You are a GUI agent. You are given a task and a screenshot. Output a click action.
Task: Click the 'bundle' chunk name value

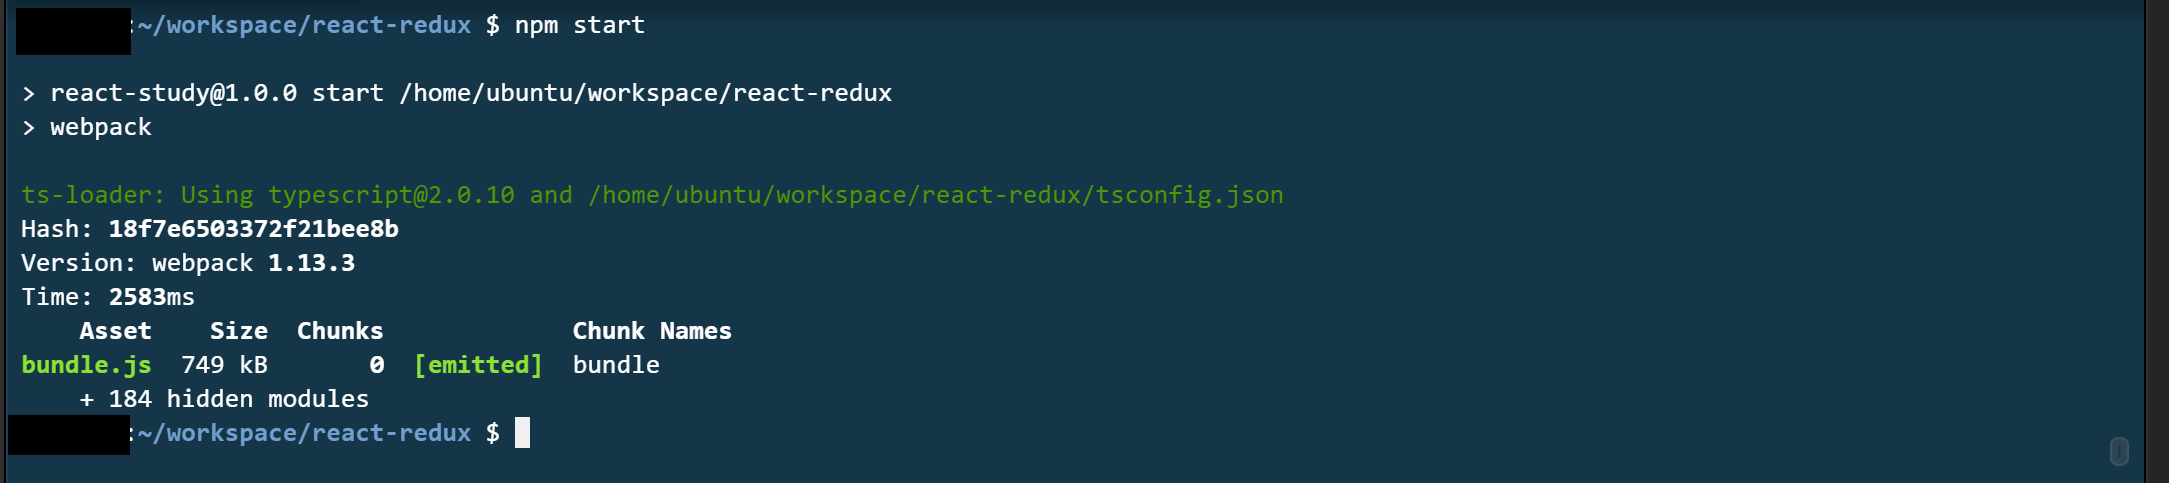616,365
